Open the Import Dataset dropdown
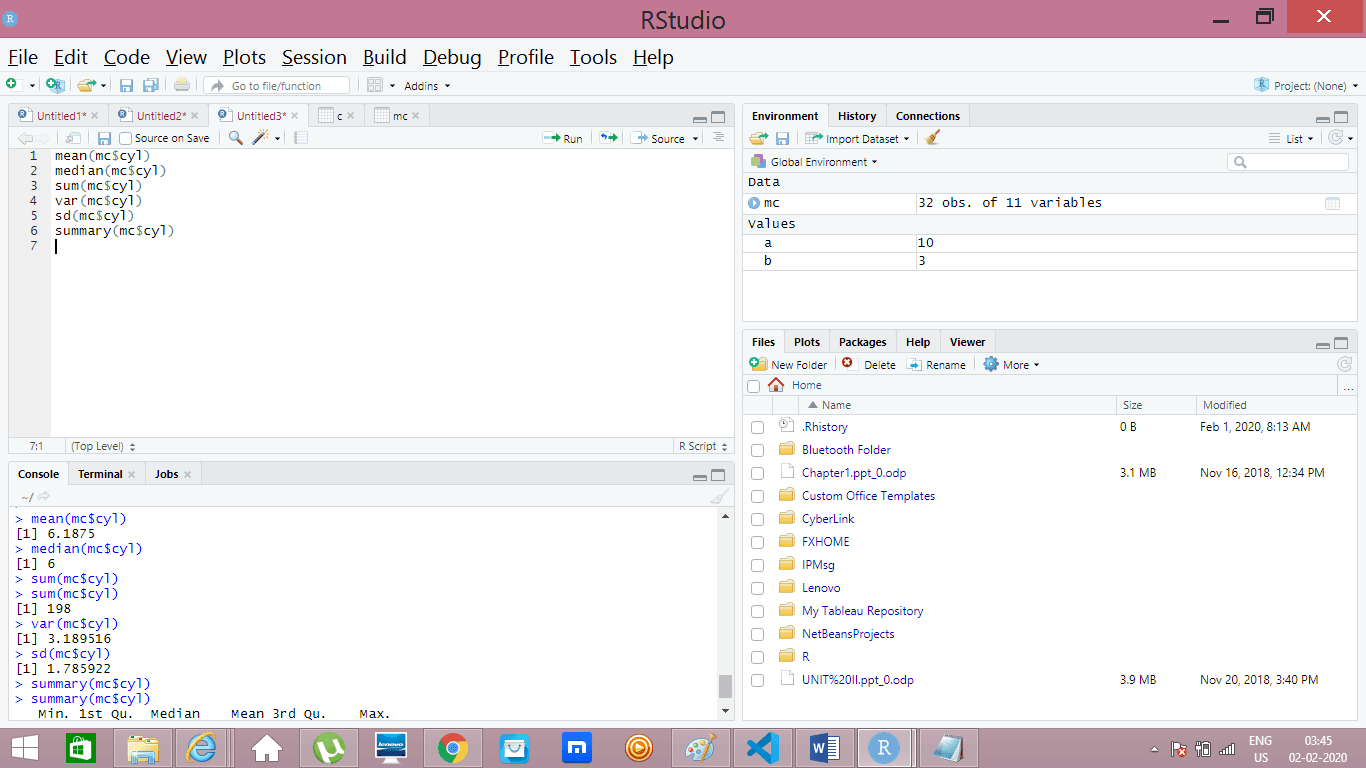This screenshot has height=768, width=1366. point(866,139)
